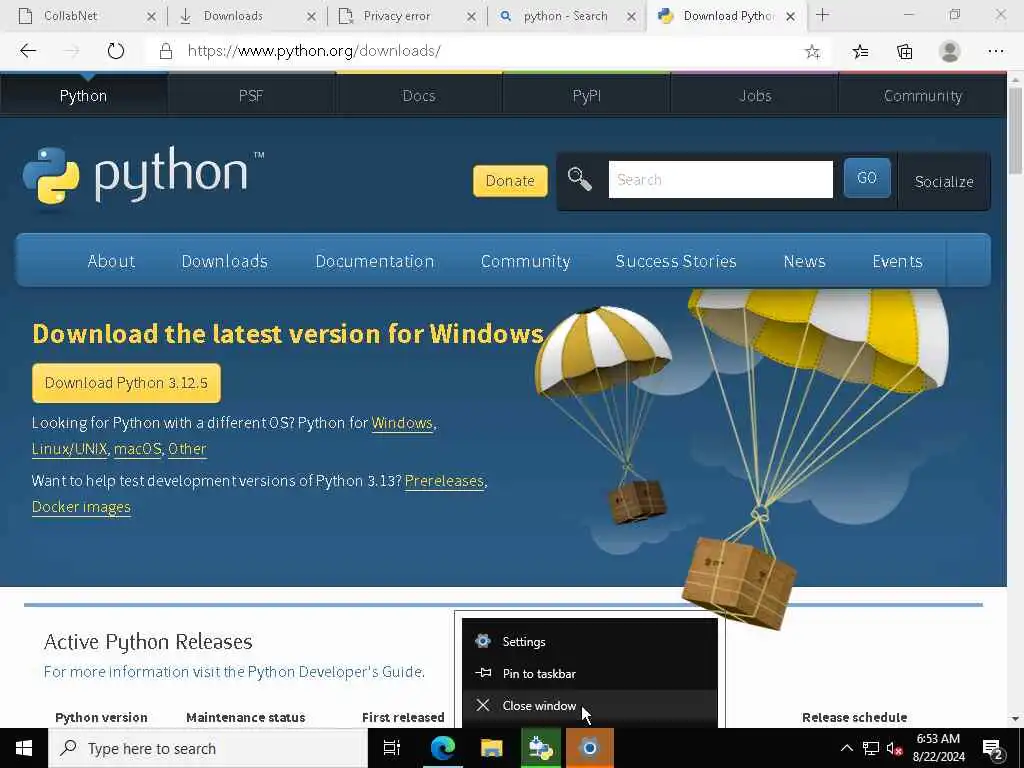Open the Community menu in blue navbar
Image resolution: width=1024 pixels, height=768 pixels.
pyautogui.click(x=525, y=261)
